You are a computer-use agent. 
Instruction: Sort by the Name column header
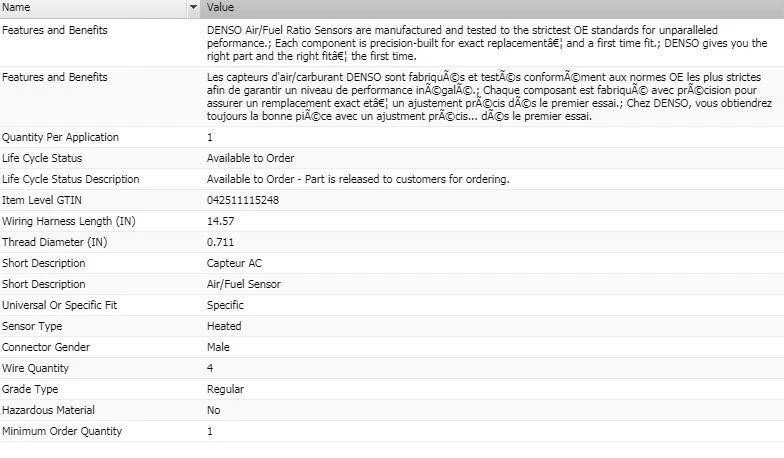click(x=94, y=8)
